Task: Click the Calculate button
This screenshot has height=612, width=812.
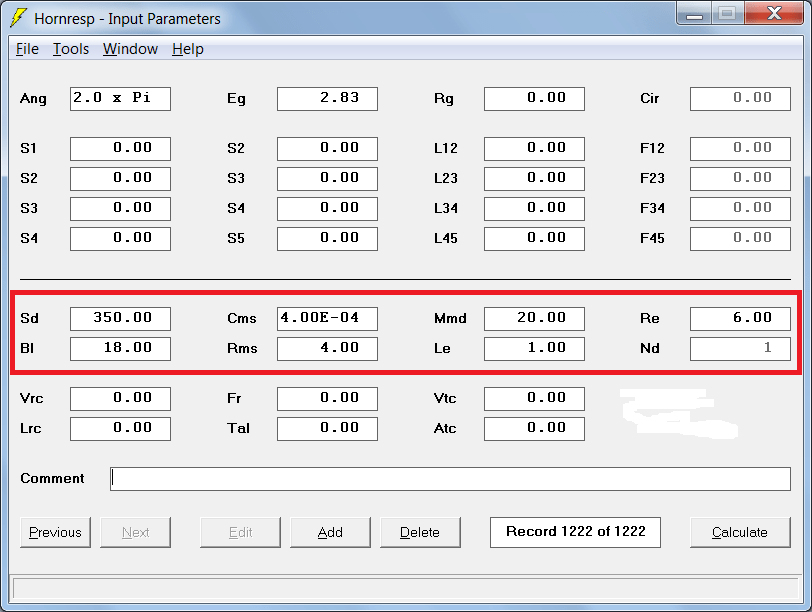Action: click(x=740, y=532)
